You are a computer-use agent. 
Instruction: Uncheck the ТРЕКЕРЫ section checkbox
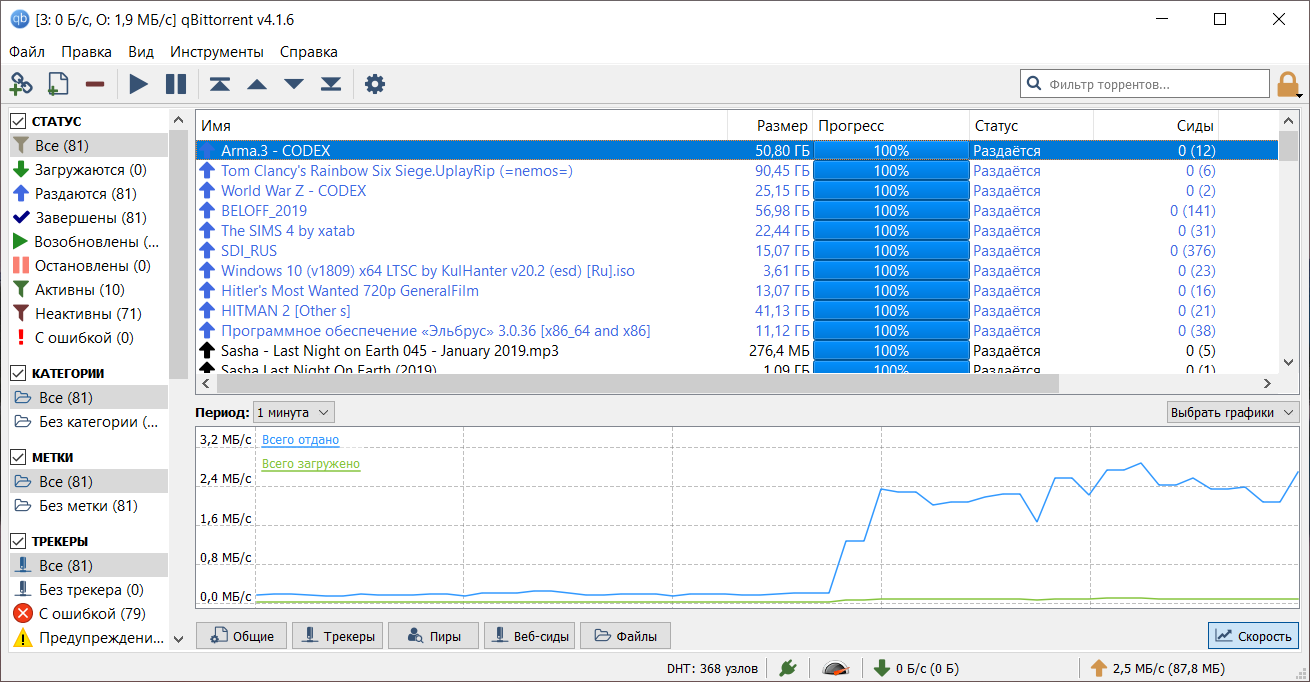[18, 541]
